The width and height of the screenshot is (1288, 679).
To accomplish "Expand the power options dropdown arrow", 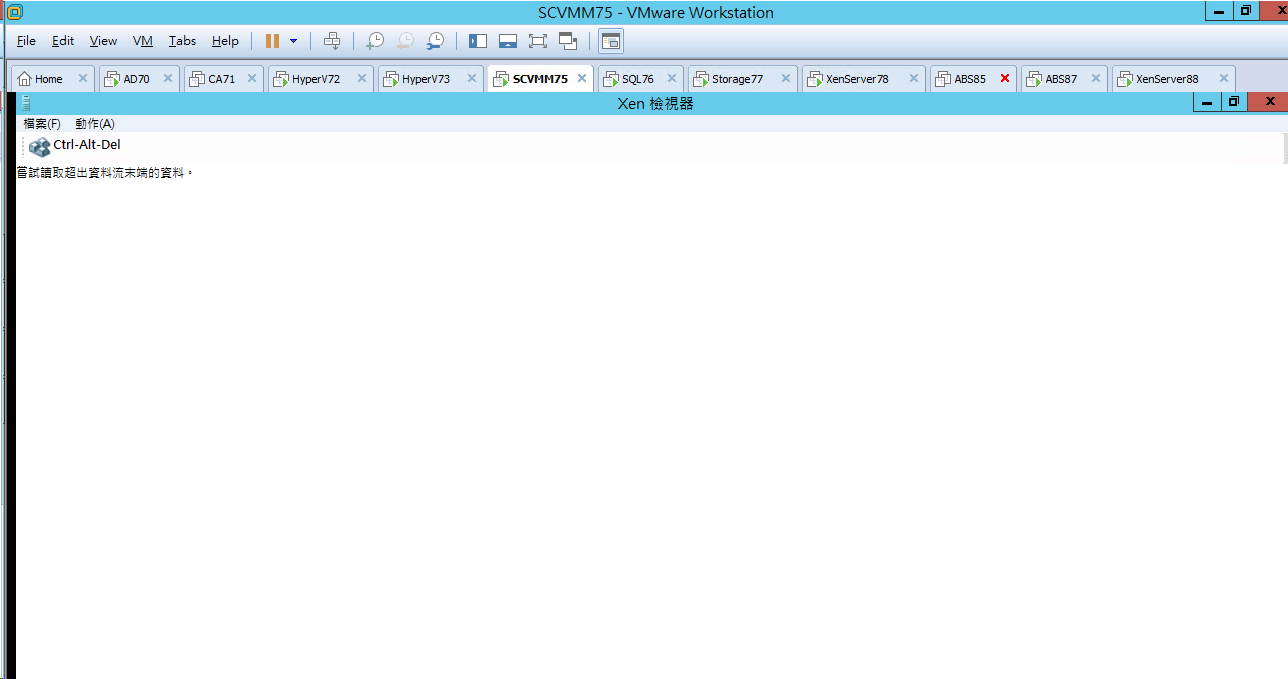I will point(293,41).
